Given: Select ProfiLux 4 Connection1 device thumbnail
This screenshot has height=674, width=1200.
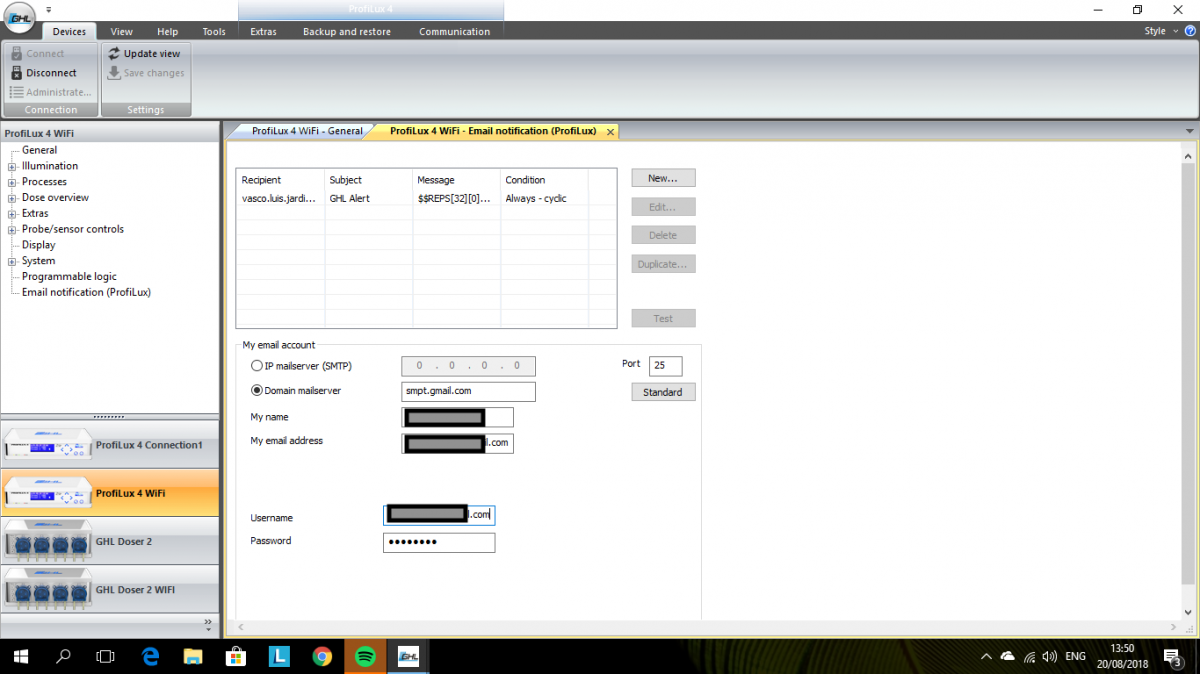Looking at the screenshot, I should (x=47, y=446).
